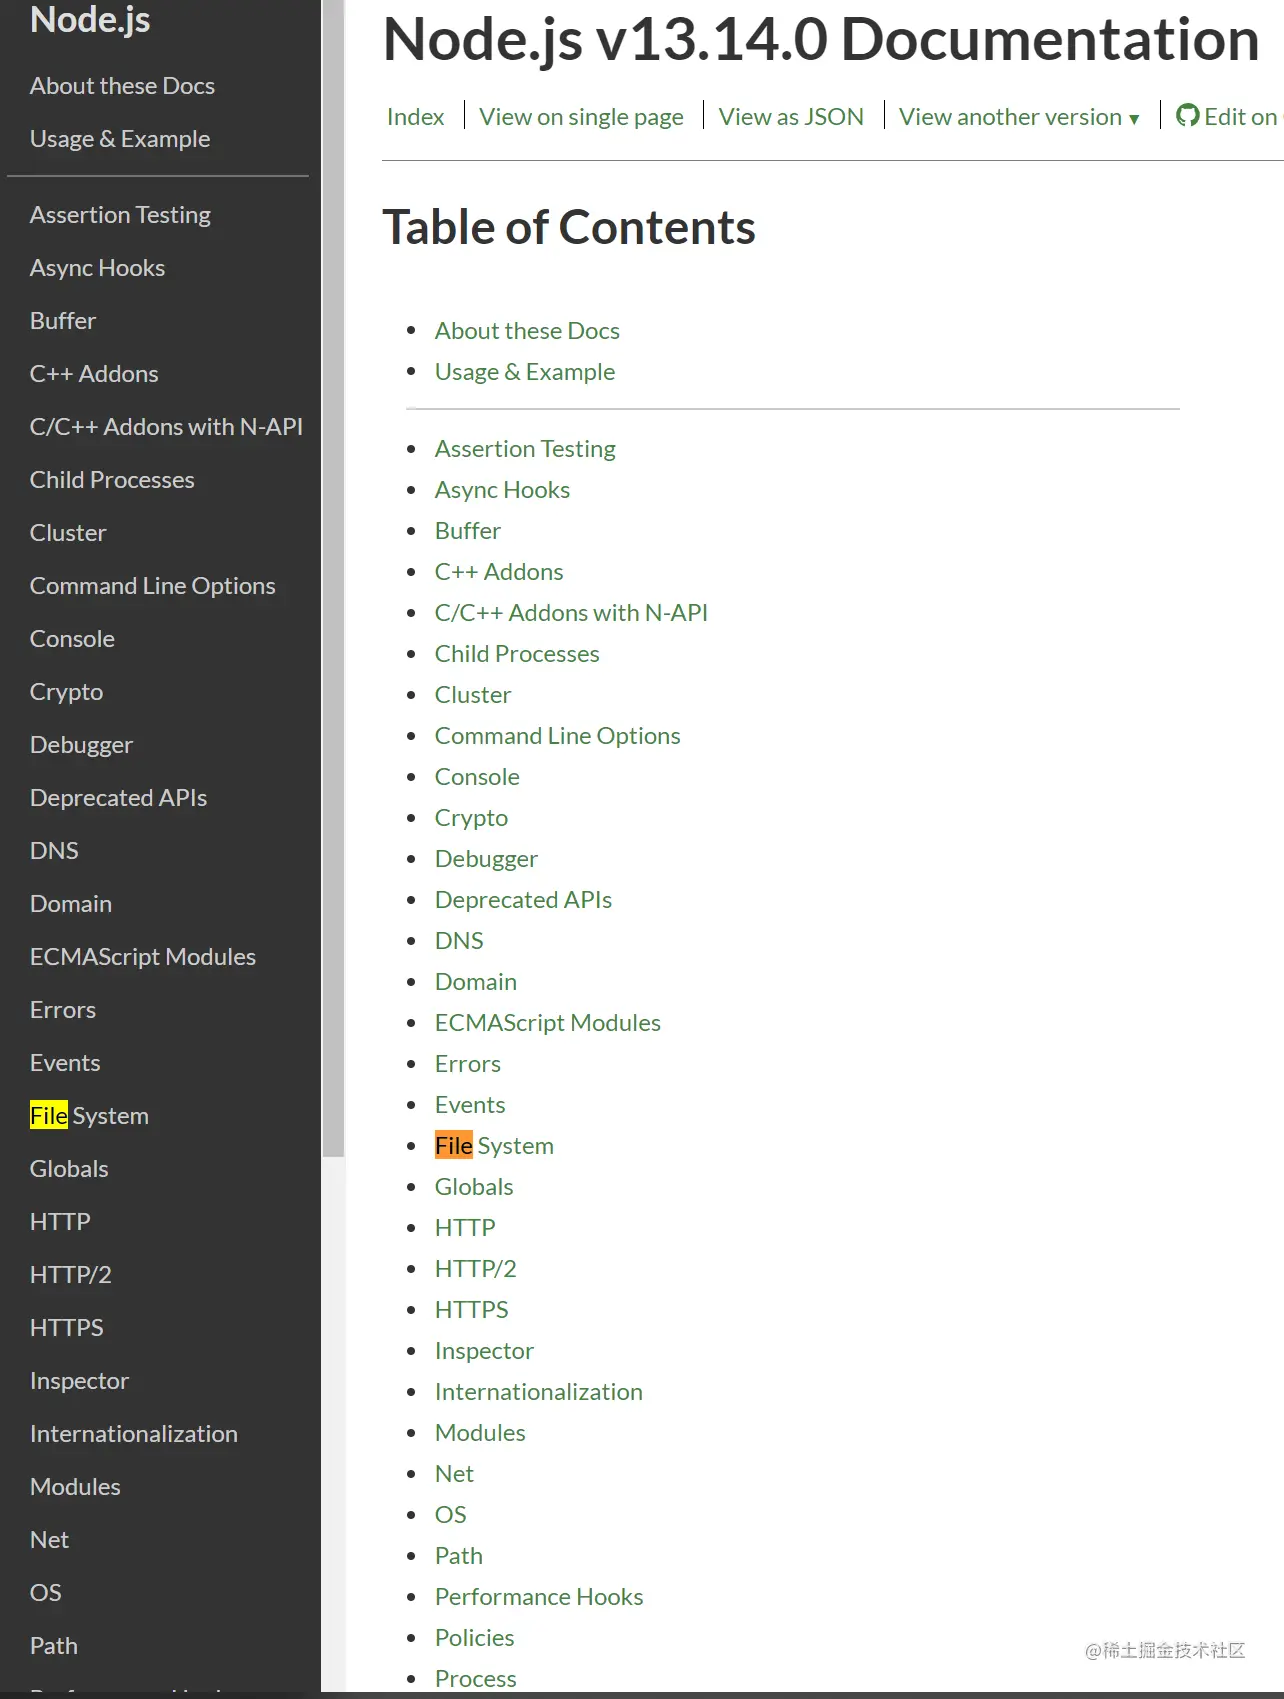Viewport: 1284px width, 1699px height.
Task: Open Domain in the sidebar
Action: pos(71,904)
